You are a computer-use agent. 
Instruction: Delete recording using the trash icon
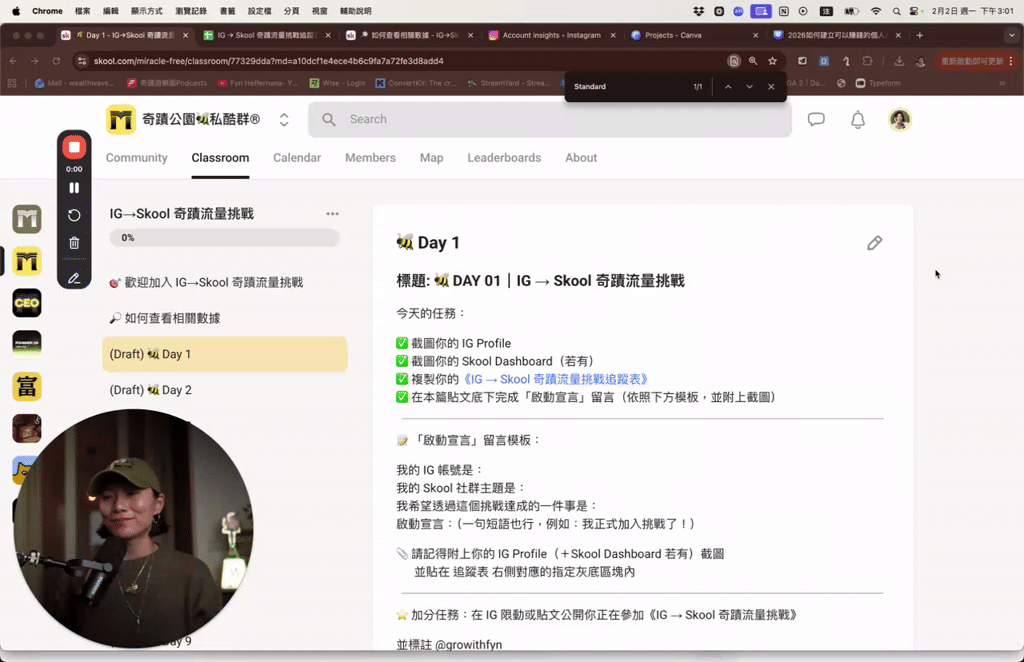coord(74,243)
